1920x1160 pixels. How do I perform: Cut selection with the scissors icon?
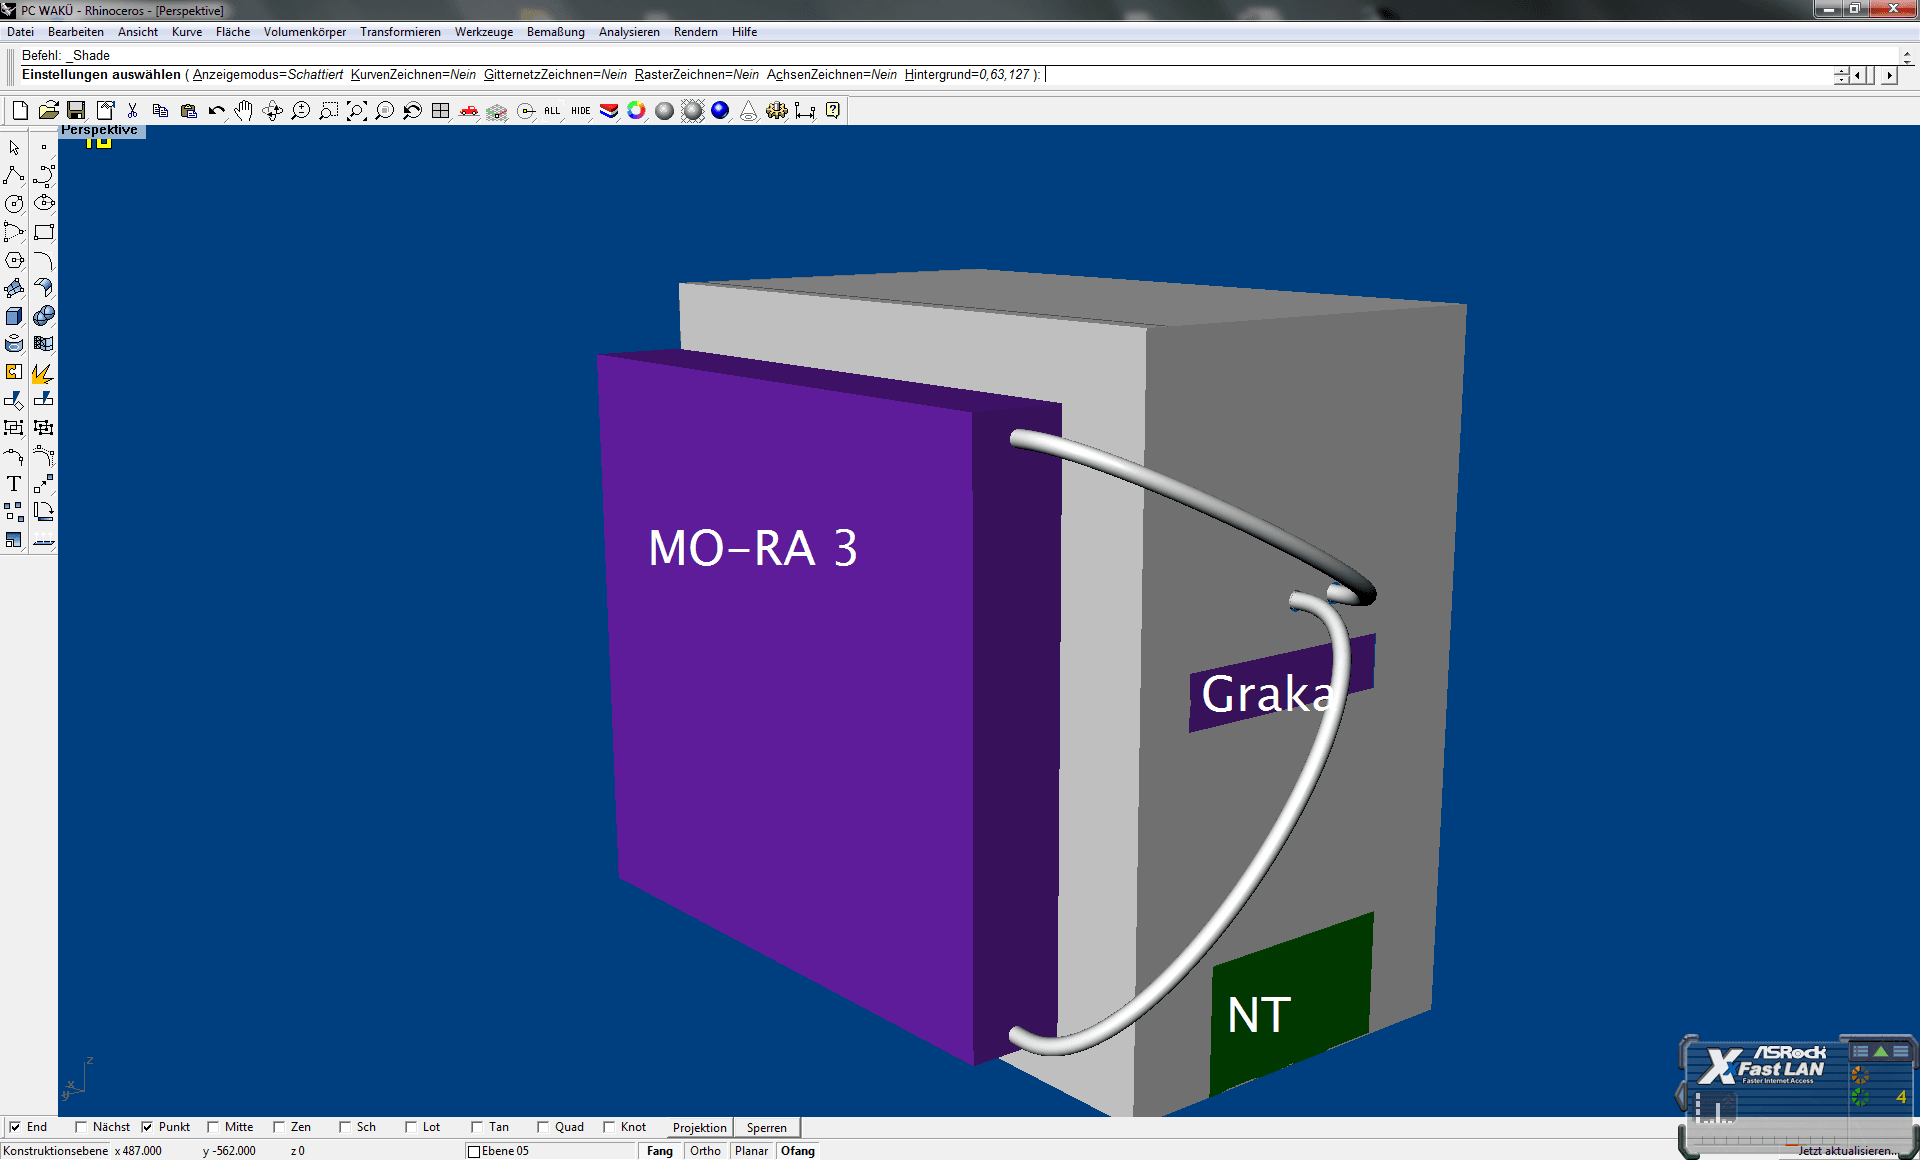[132, 111]
